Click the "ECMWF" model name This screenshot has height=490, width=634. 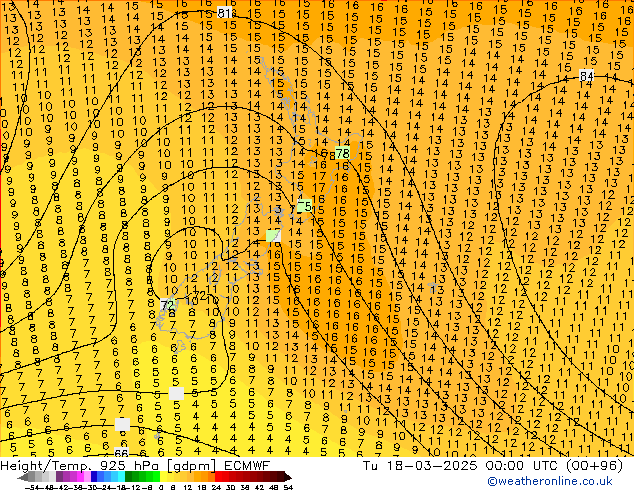point(239,465)
